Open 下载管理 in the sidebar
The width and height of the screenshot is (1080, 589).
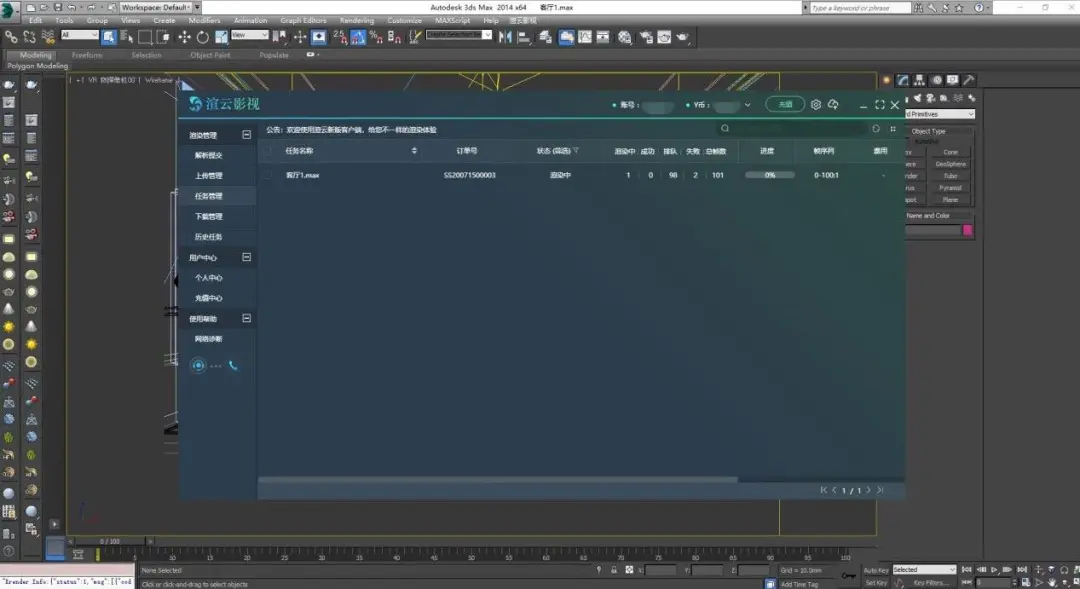pos(208,216)
